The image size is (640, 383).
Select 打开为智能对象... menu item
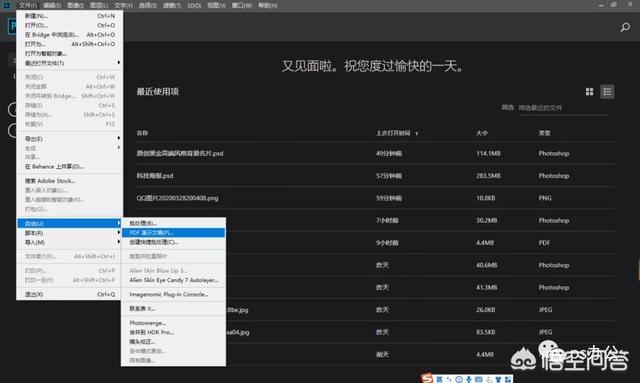click(70, 53)
